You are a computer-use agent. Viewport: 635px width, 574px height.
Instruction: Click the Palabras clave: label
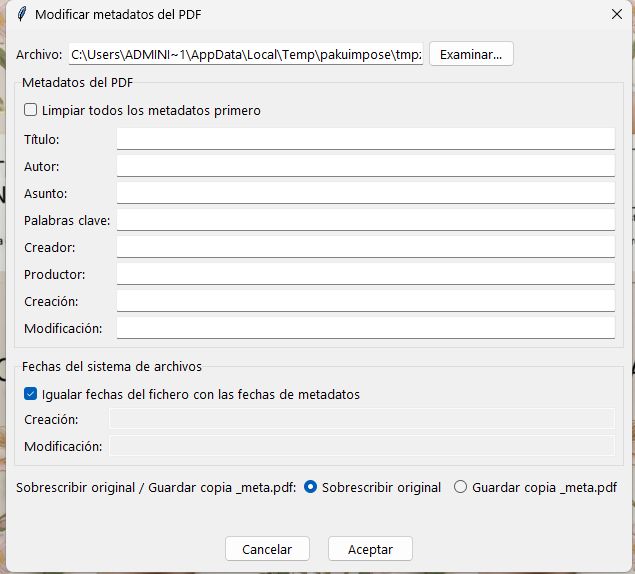[x=67, y=220]
